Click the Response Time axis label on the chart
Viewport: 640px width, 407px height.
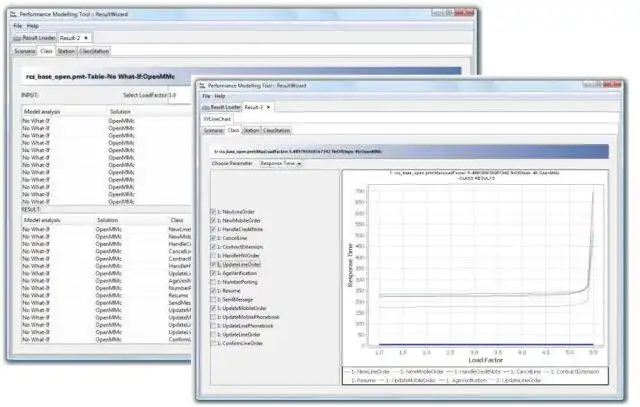coord(350,265)
